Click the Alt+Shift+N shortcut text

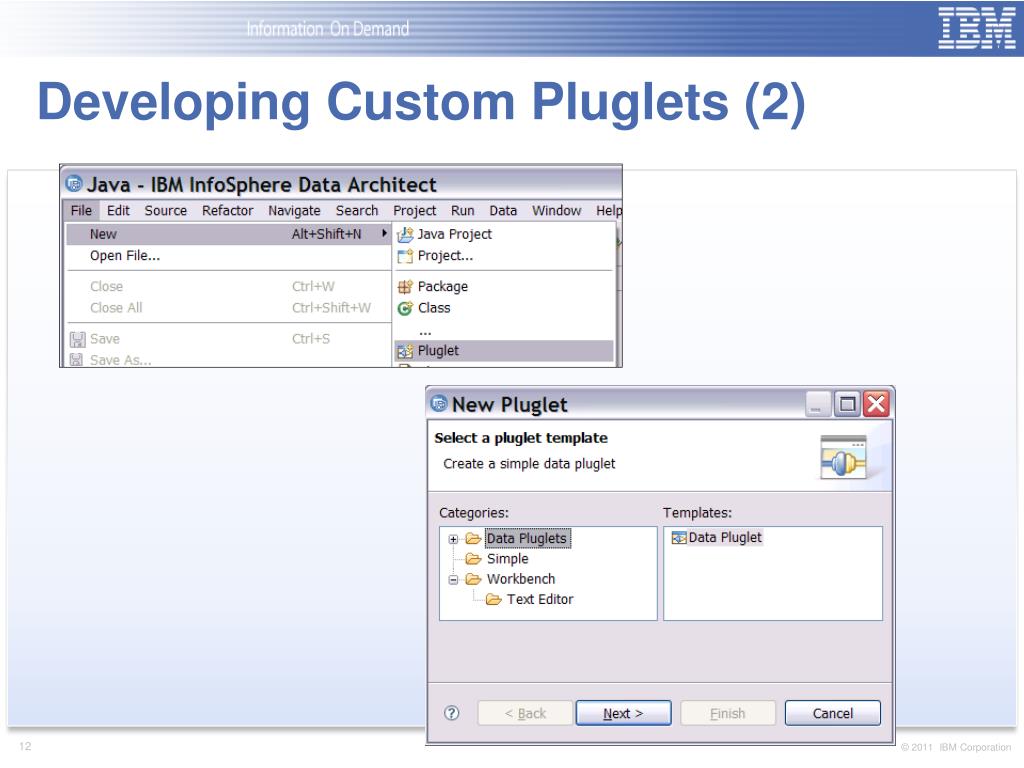(327, 234)
